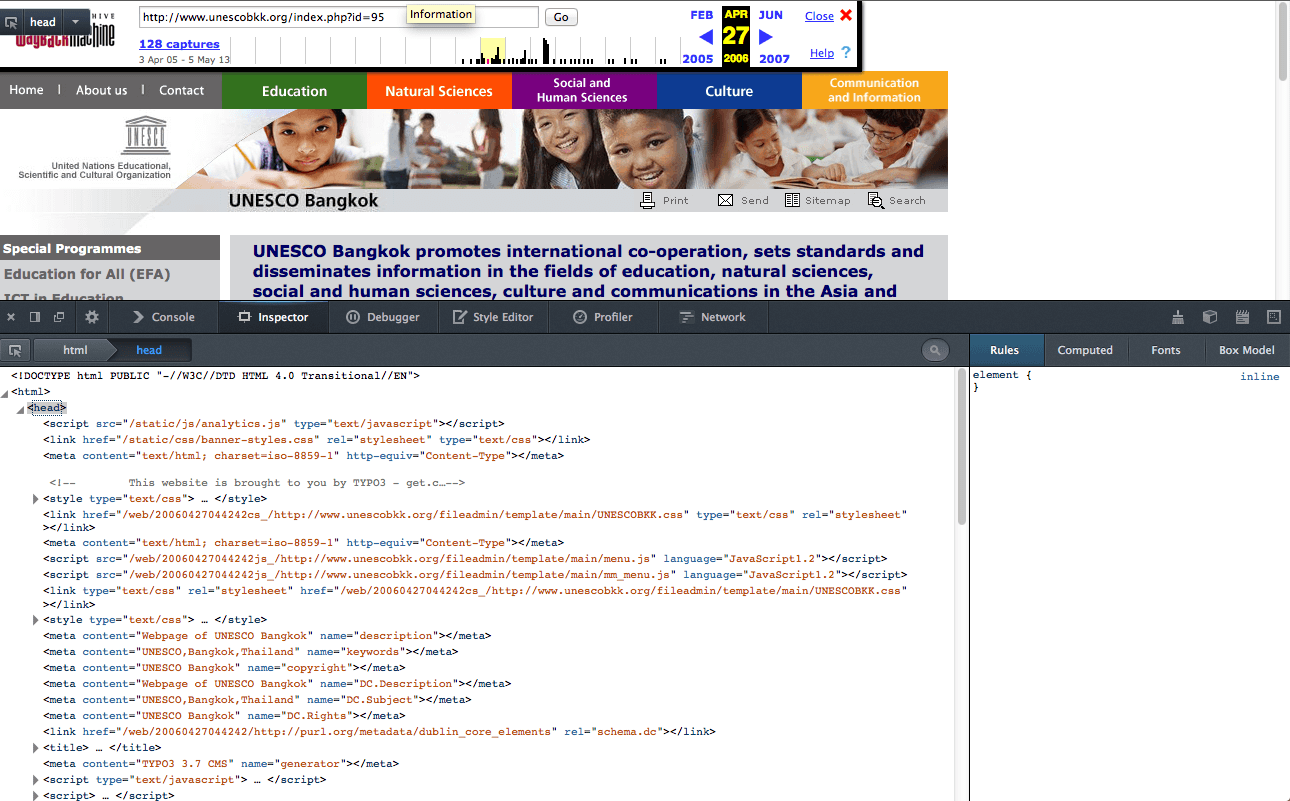Toggle responsive design mode icon
Viewport: 1290px width, 801px height.
click(x=1274, y=317)
